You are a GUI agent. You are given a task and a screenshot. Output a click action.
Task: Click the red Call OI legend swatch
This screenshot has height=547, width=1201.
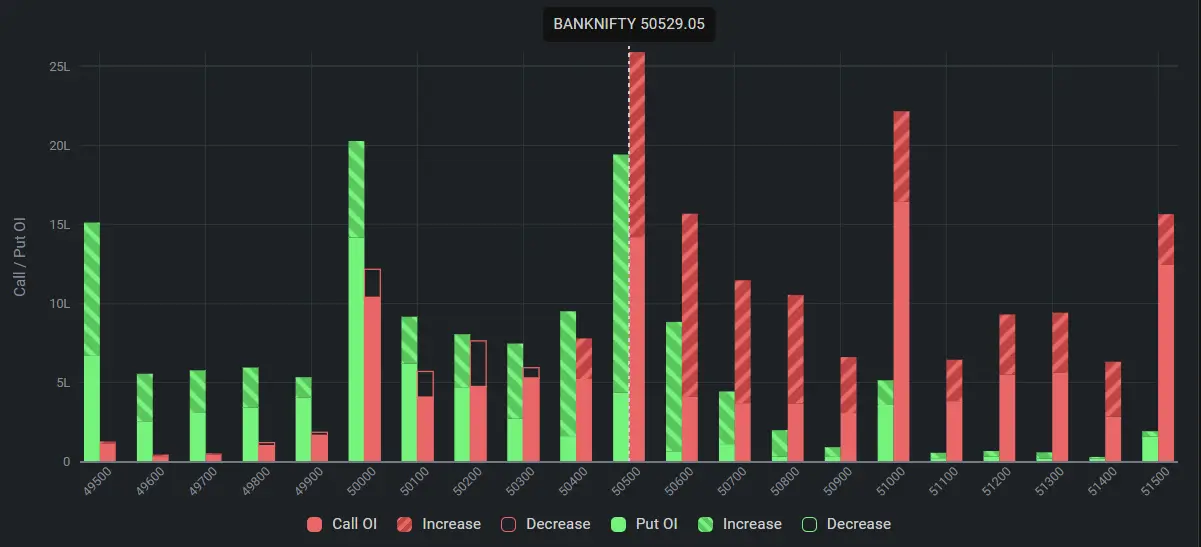click(314, 524)
